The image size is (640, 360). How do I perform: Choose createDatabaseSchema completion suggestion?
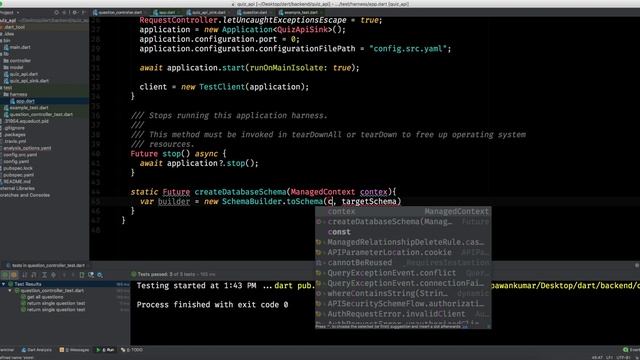click(x=403, y=222)
